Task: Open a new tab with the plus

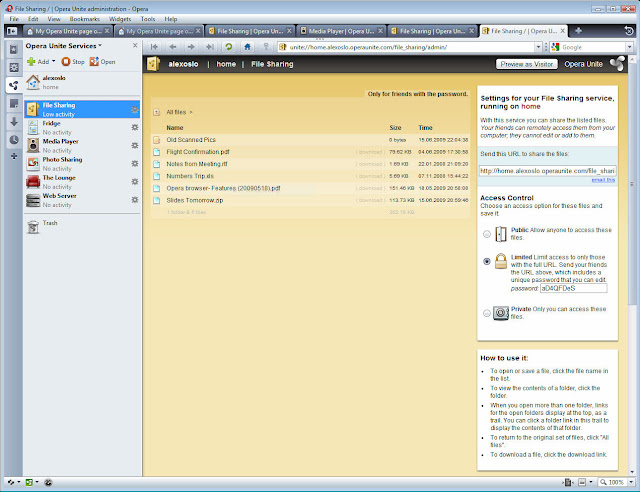Action: pyautogui.click(x=578, y=31)
